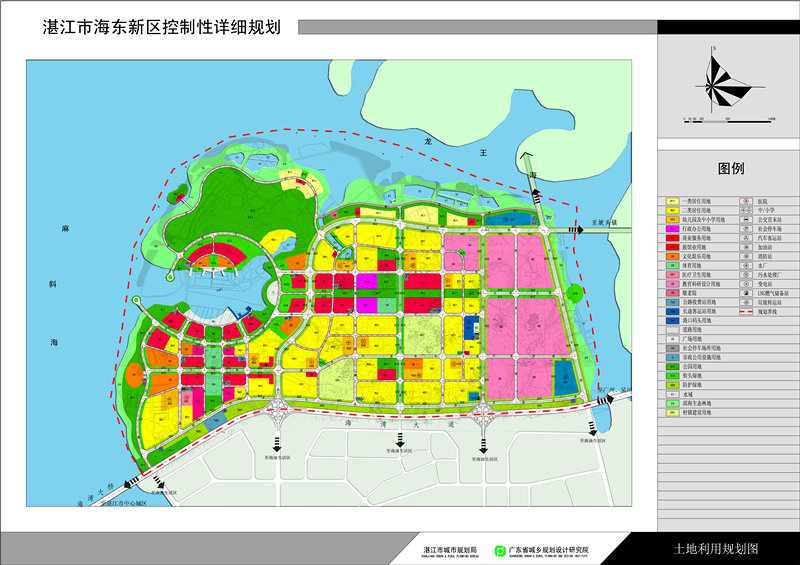Click the 医院 hospital symbol in legend
The image size is (800, 565).
[x=745, y=201]
